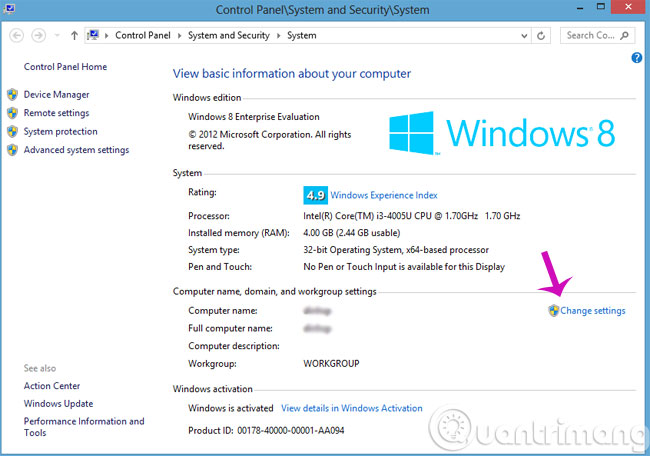Open Control Panel Home
This screenshot has height=456, width=650.
[x=65, y=67]
